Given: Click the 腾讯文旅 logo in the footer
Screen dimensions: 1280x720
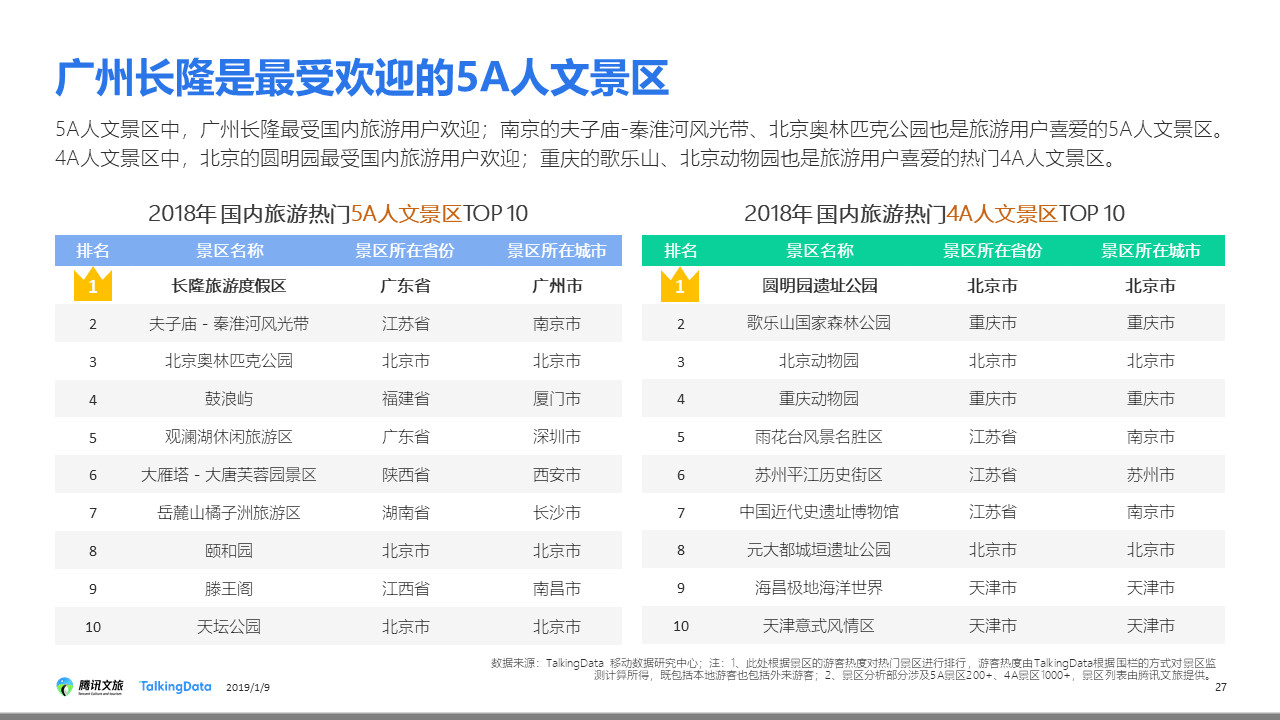Looking at the screenshot, I should (x=90, y=686).
